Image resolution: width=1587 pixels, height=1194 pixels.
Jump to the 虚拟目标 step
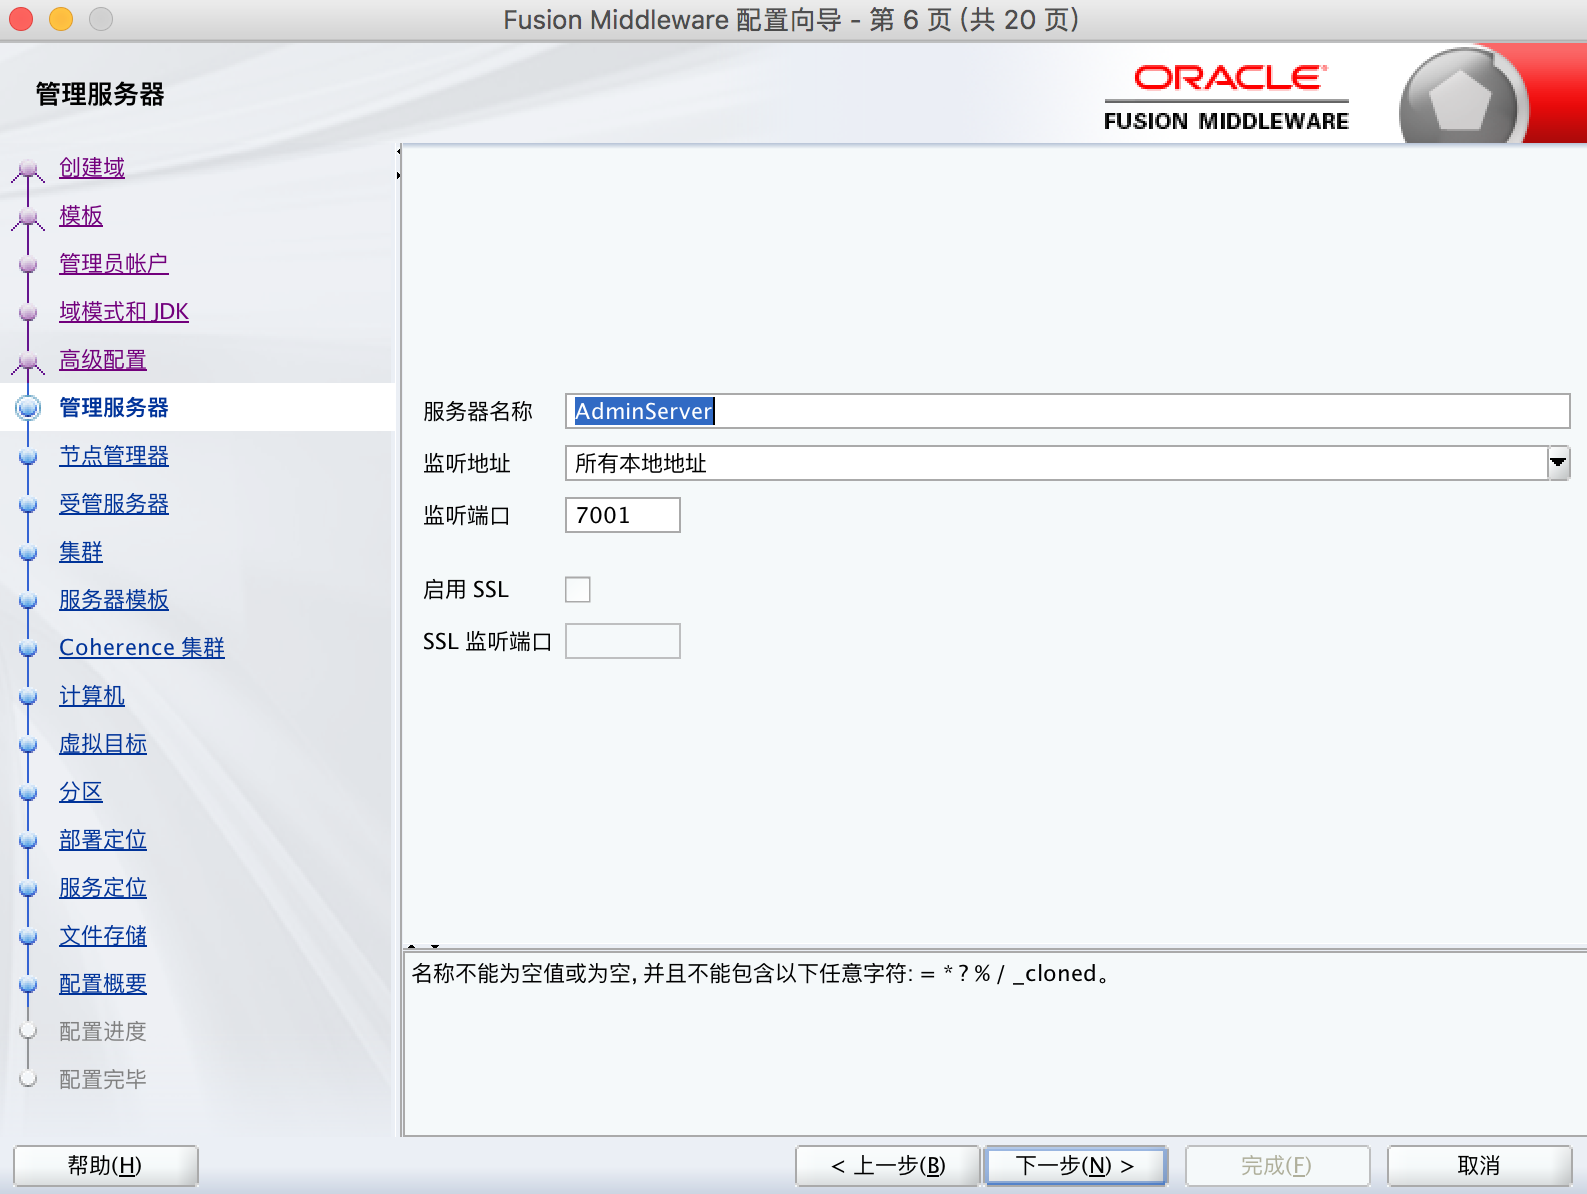click(x=103, y=744)
